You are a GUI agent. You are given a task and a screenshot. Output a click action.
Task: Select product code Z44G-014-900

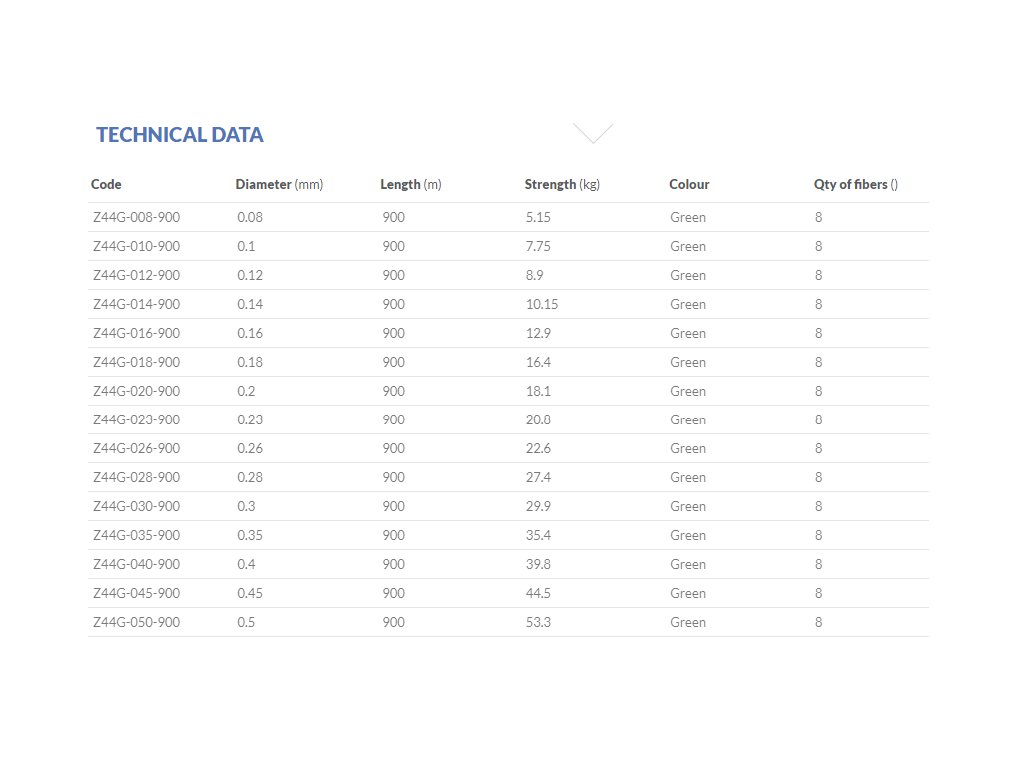136,304
